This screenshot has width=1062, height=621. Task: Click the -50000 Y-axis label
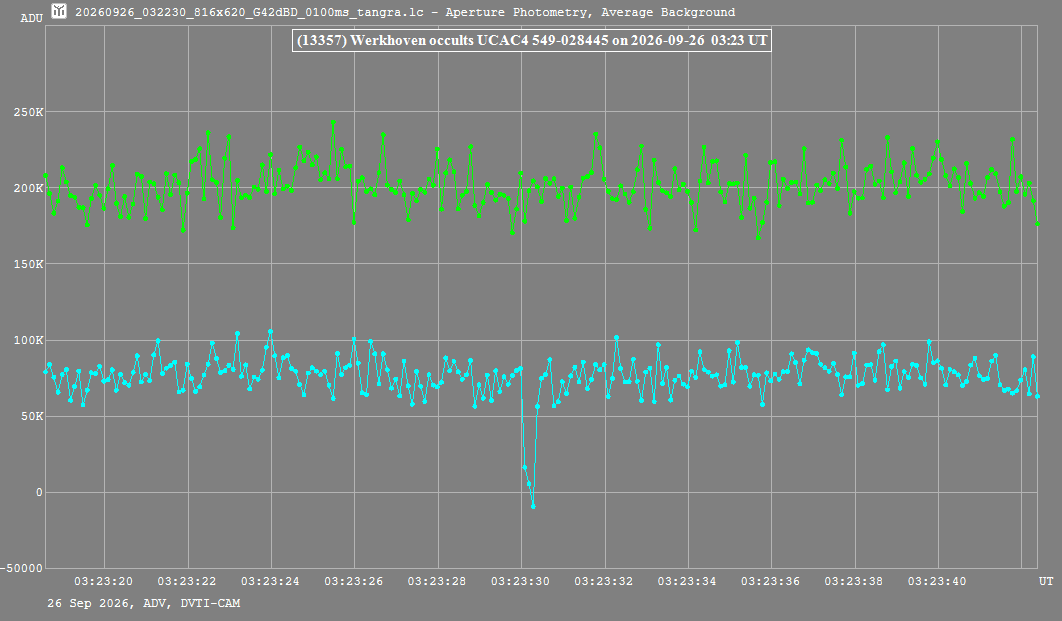pyautogui.click(x=22, y=568)
